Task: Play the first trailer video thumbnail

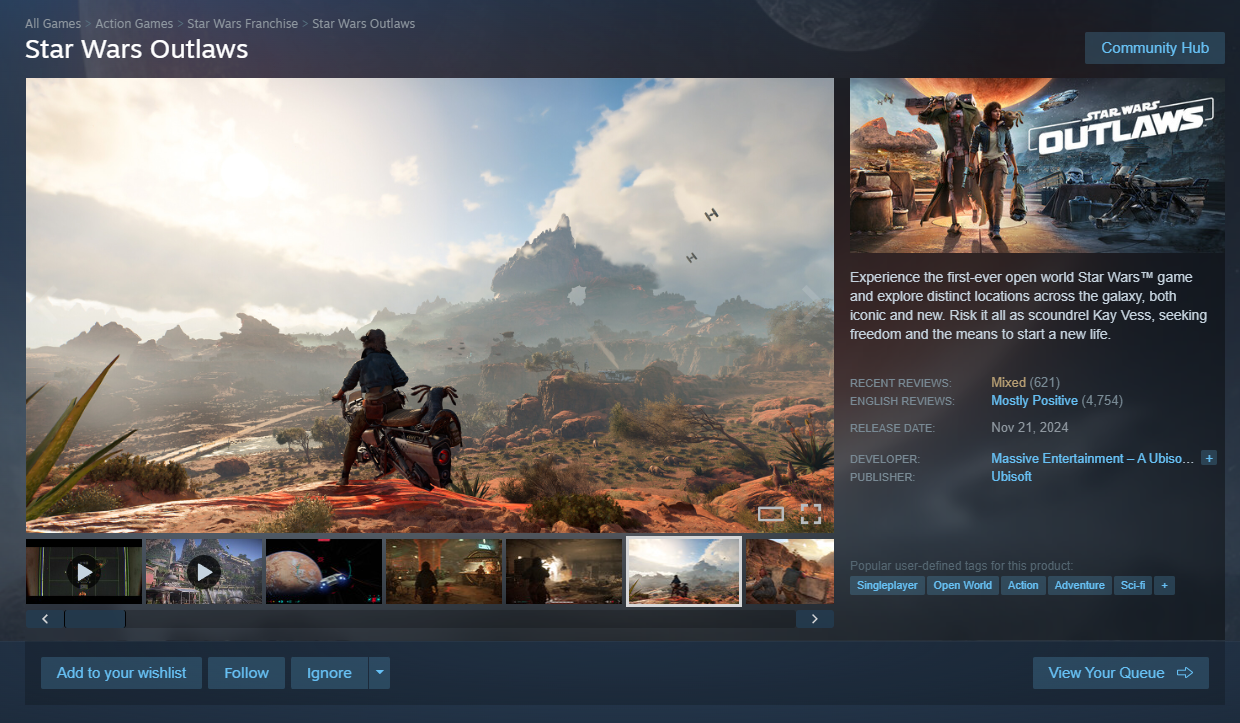Action: pos(84,572)
